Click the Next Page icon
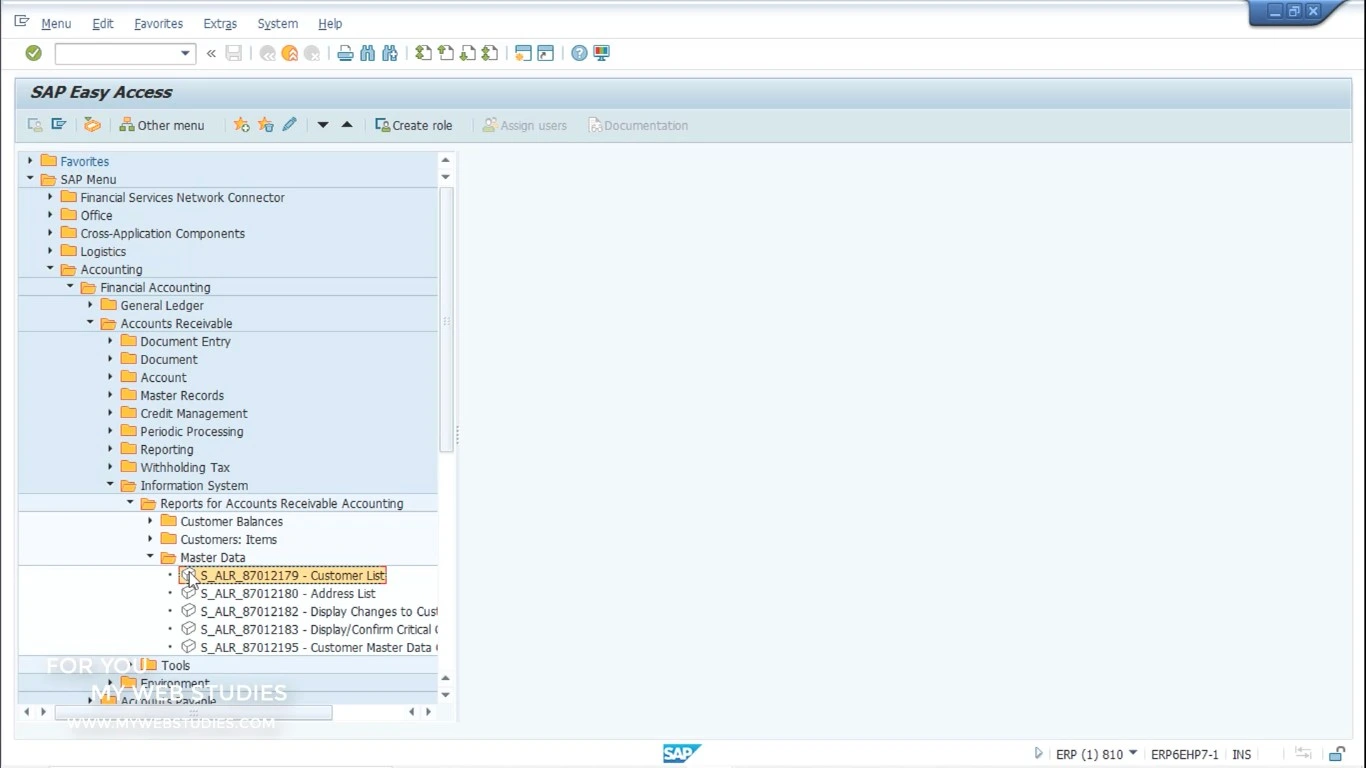The height and width of the screenshot is (768, 1366). coord(468,53)
